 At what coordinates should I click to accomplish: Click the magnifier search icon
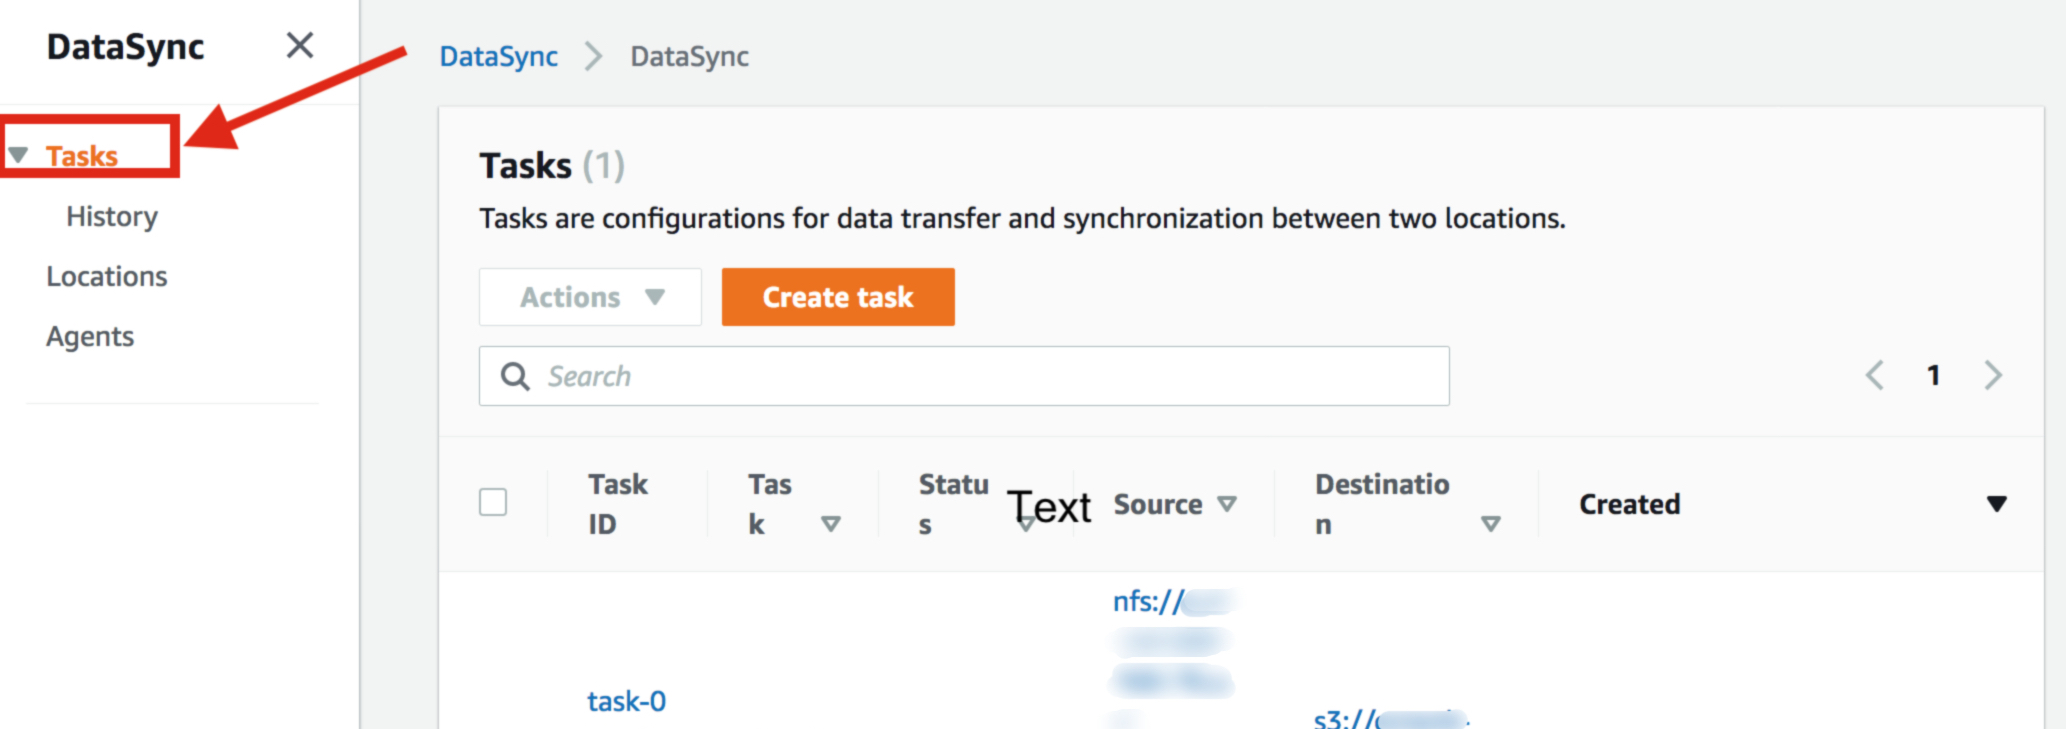[x=515, y=376]
